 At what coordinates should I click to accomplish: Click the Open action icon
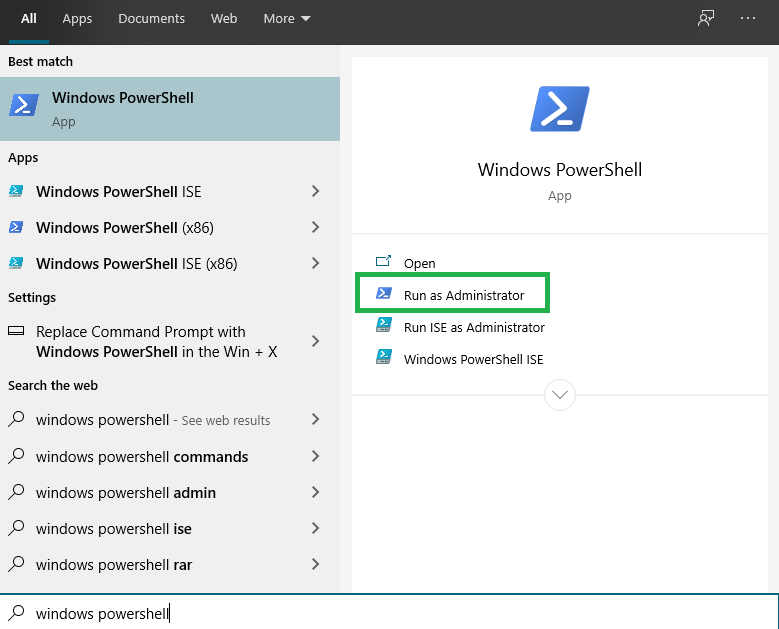pos(383,261)
